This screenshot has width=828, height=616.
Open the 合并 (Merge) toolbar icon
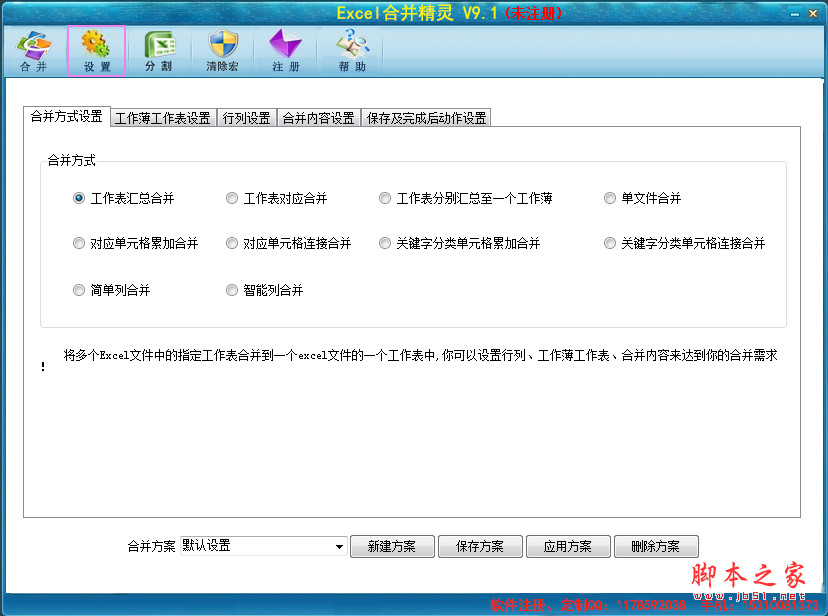pos(34,51)
